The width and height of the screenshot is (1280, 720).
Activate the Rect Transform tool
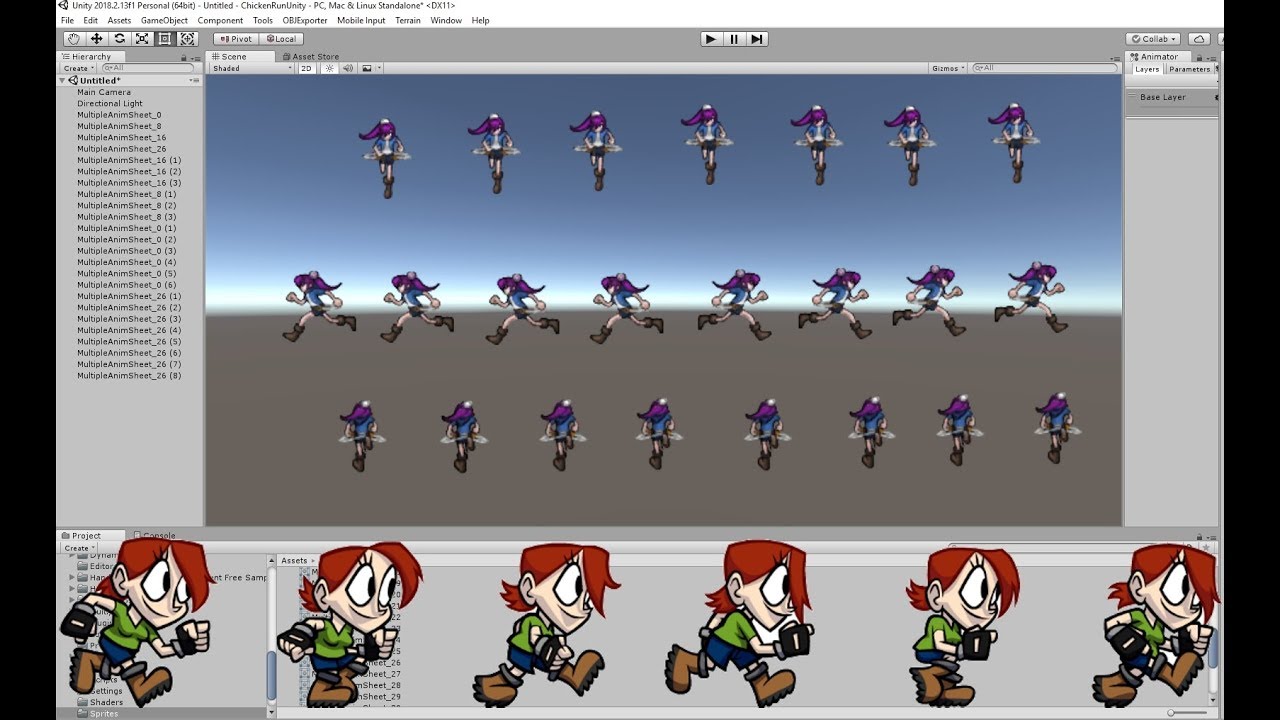pos(165,39)
